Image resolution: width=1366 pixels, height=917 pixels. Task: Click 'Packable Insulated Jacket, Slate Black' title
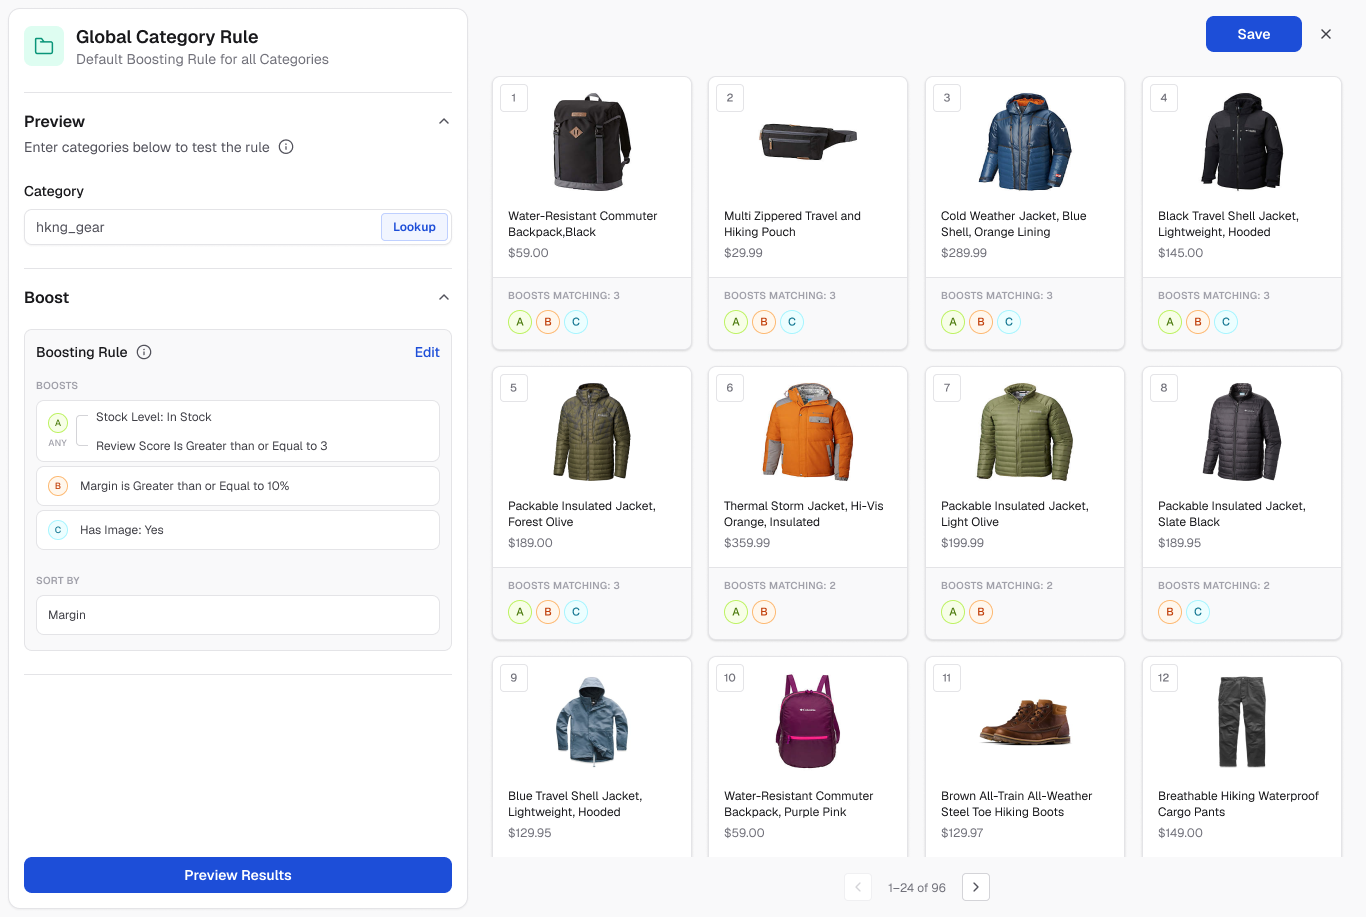1232,514
